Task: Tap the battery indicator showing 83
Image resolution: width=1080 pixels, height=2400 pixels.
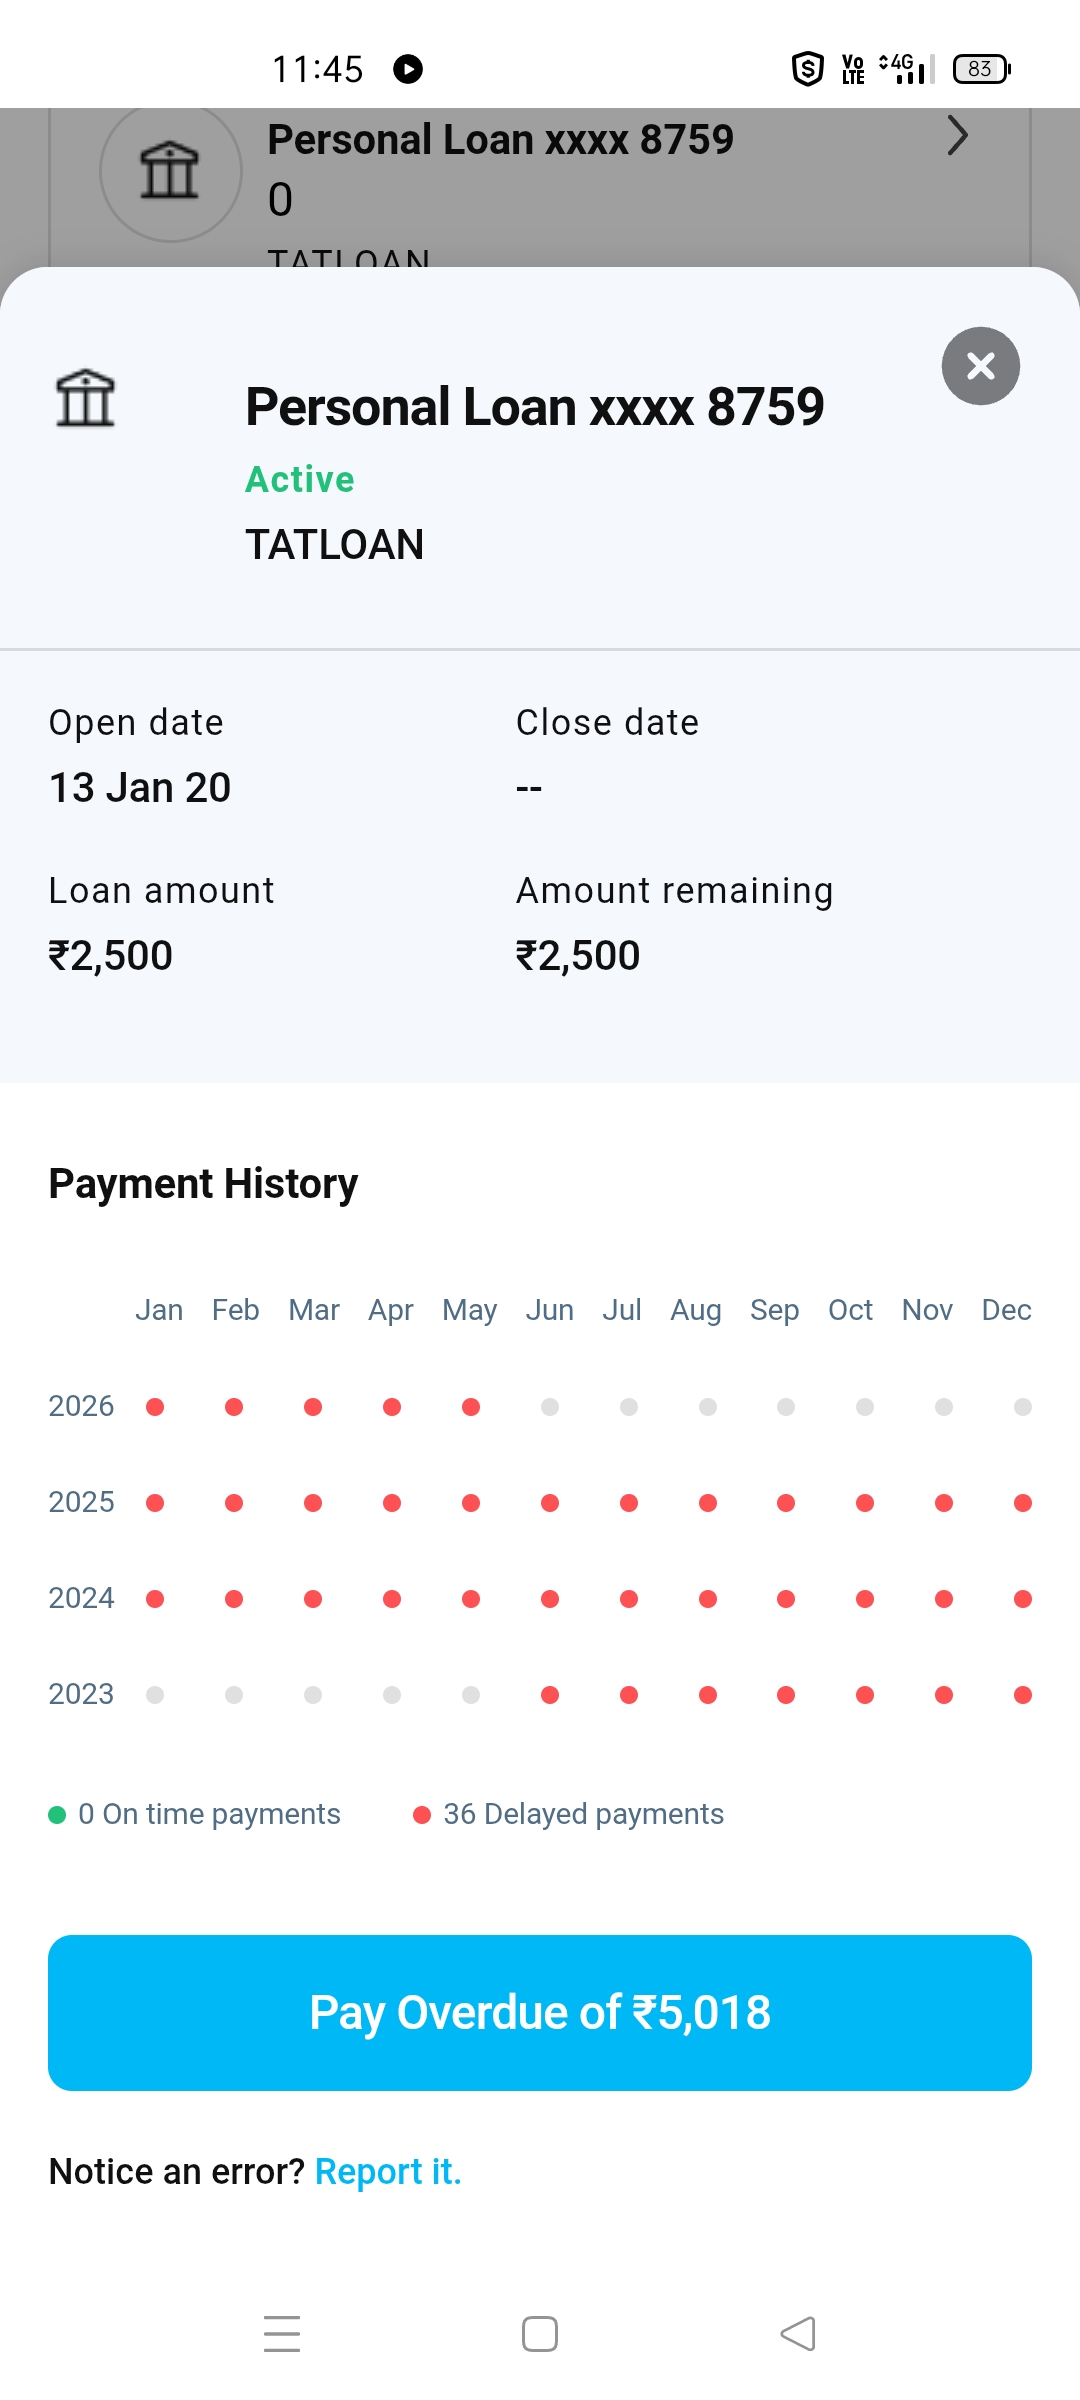Action: coord(982,69)
